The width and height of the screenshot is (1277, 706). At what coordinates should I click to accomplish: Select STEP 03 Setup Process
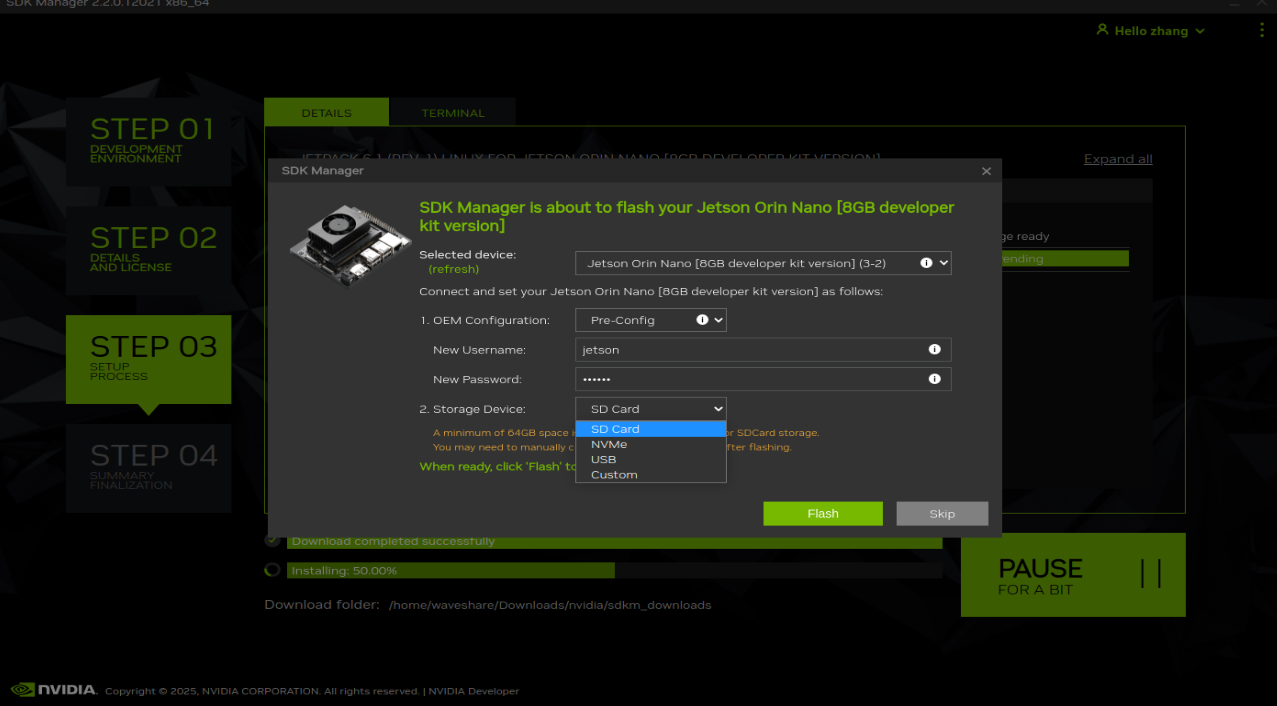coord(149,359)
